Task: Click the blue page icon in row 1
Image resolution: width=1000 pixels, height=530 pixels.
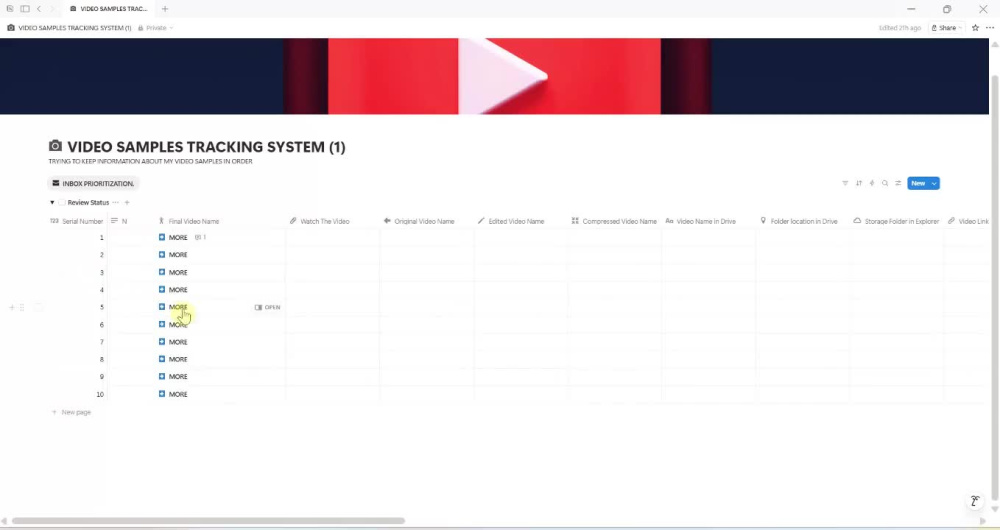Action: [x=162, y=237]
